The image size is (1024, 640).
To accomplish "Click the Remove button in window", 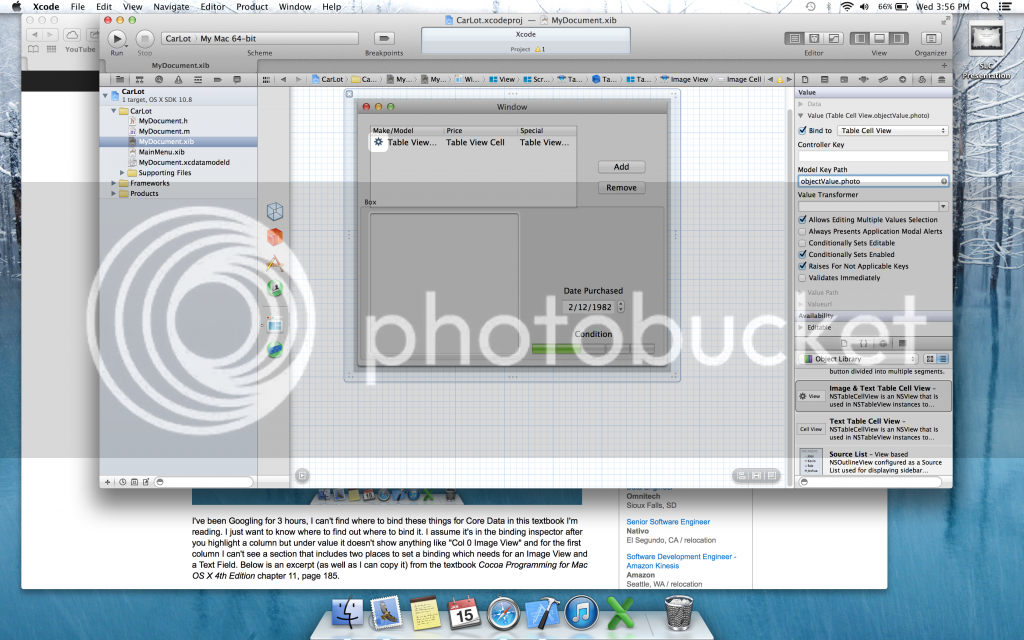I will (622, 188).
